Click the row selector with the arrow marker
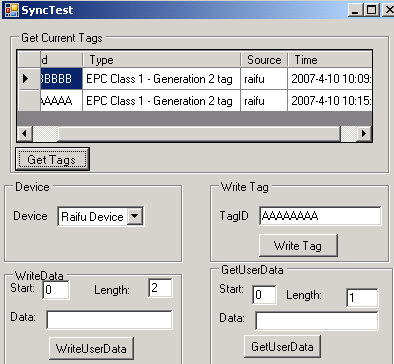The height and width of the screenshot is (364, 394). point(29,79)
